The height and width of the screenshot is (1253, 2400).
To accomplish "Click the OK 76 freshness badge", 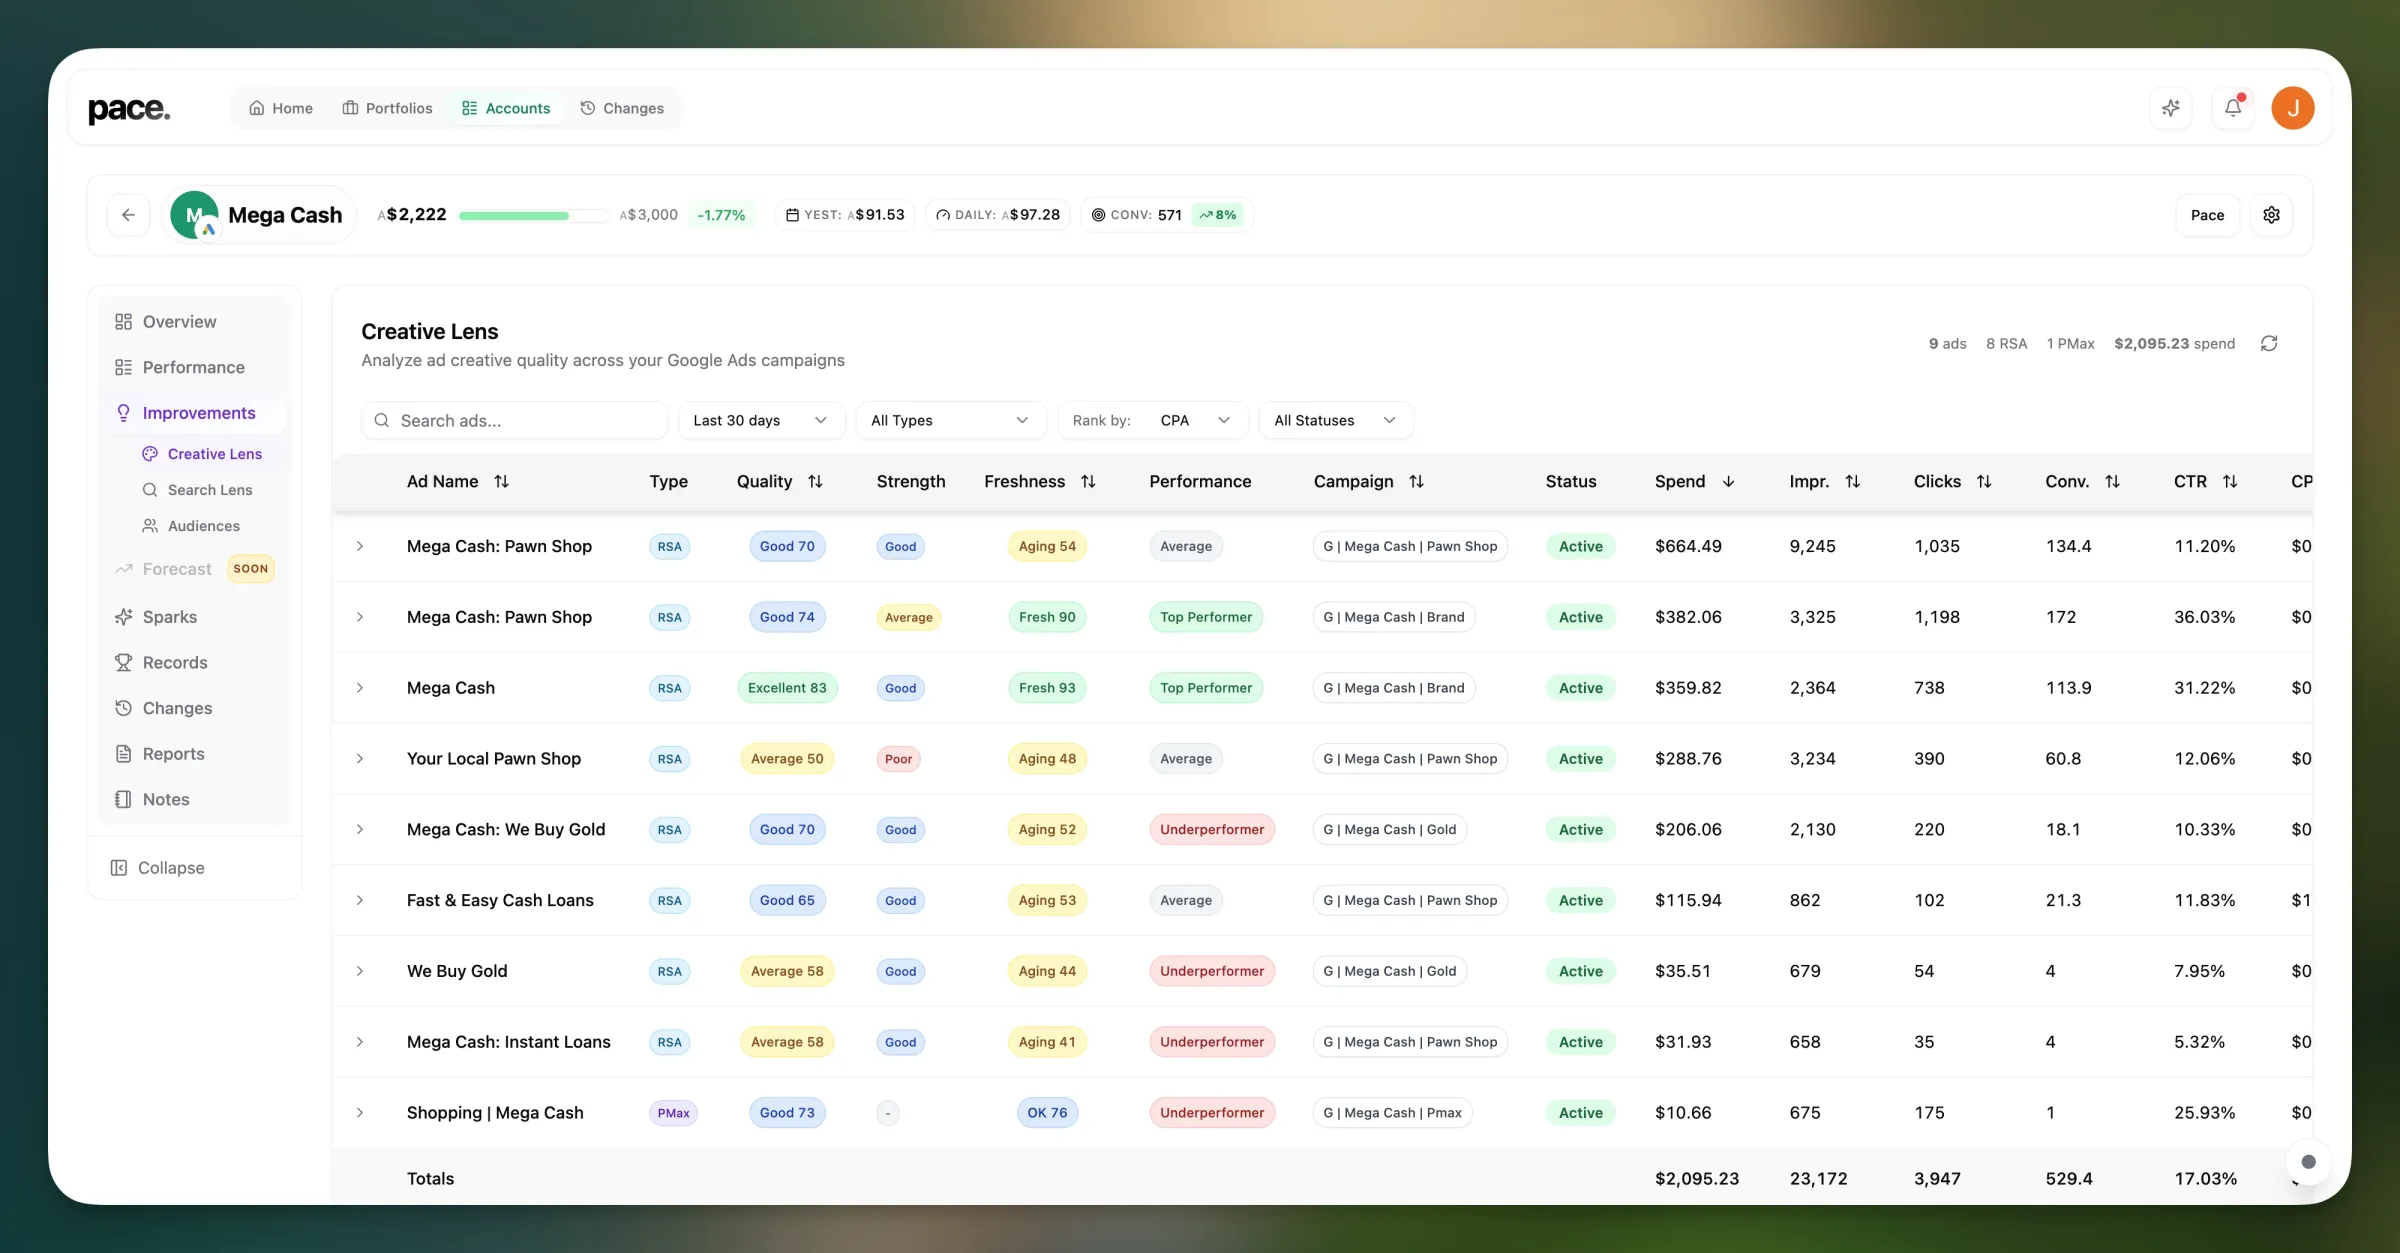I will 1047,1113.
